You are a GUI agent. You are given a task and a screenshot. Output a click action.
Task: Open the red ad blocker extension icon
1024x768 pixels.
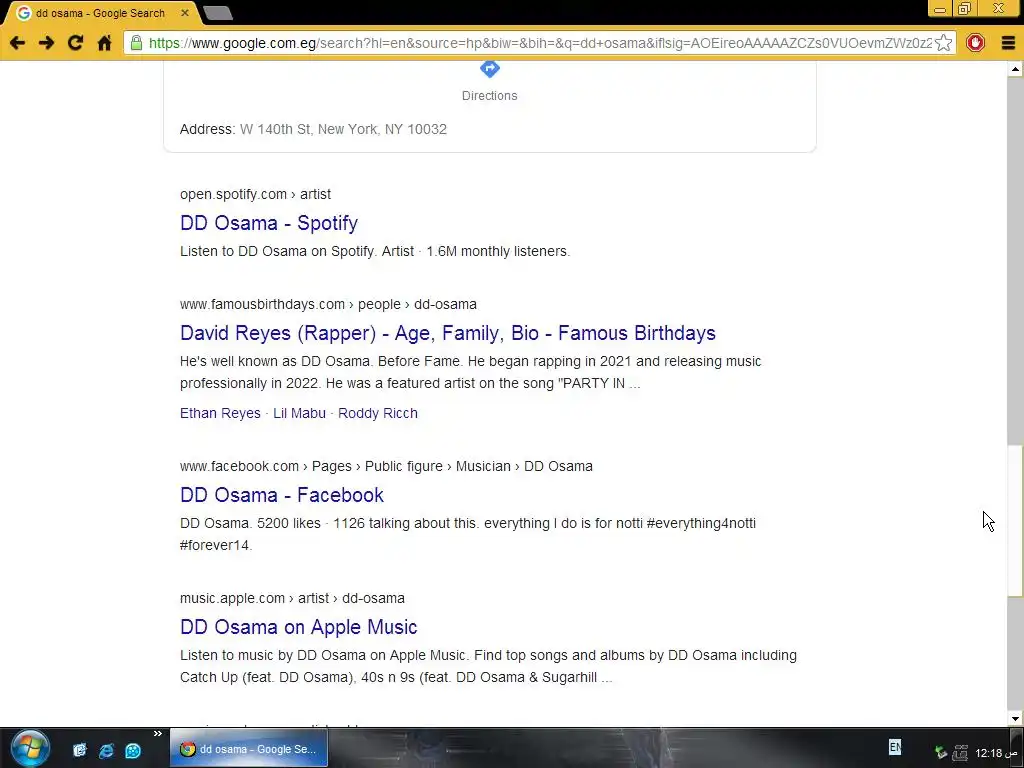click(975, 43)
